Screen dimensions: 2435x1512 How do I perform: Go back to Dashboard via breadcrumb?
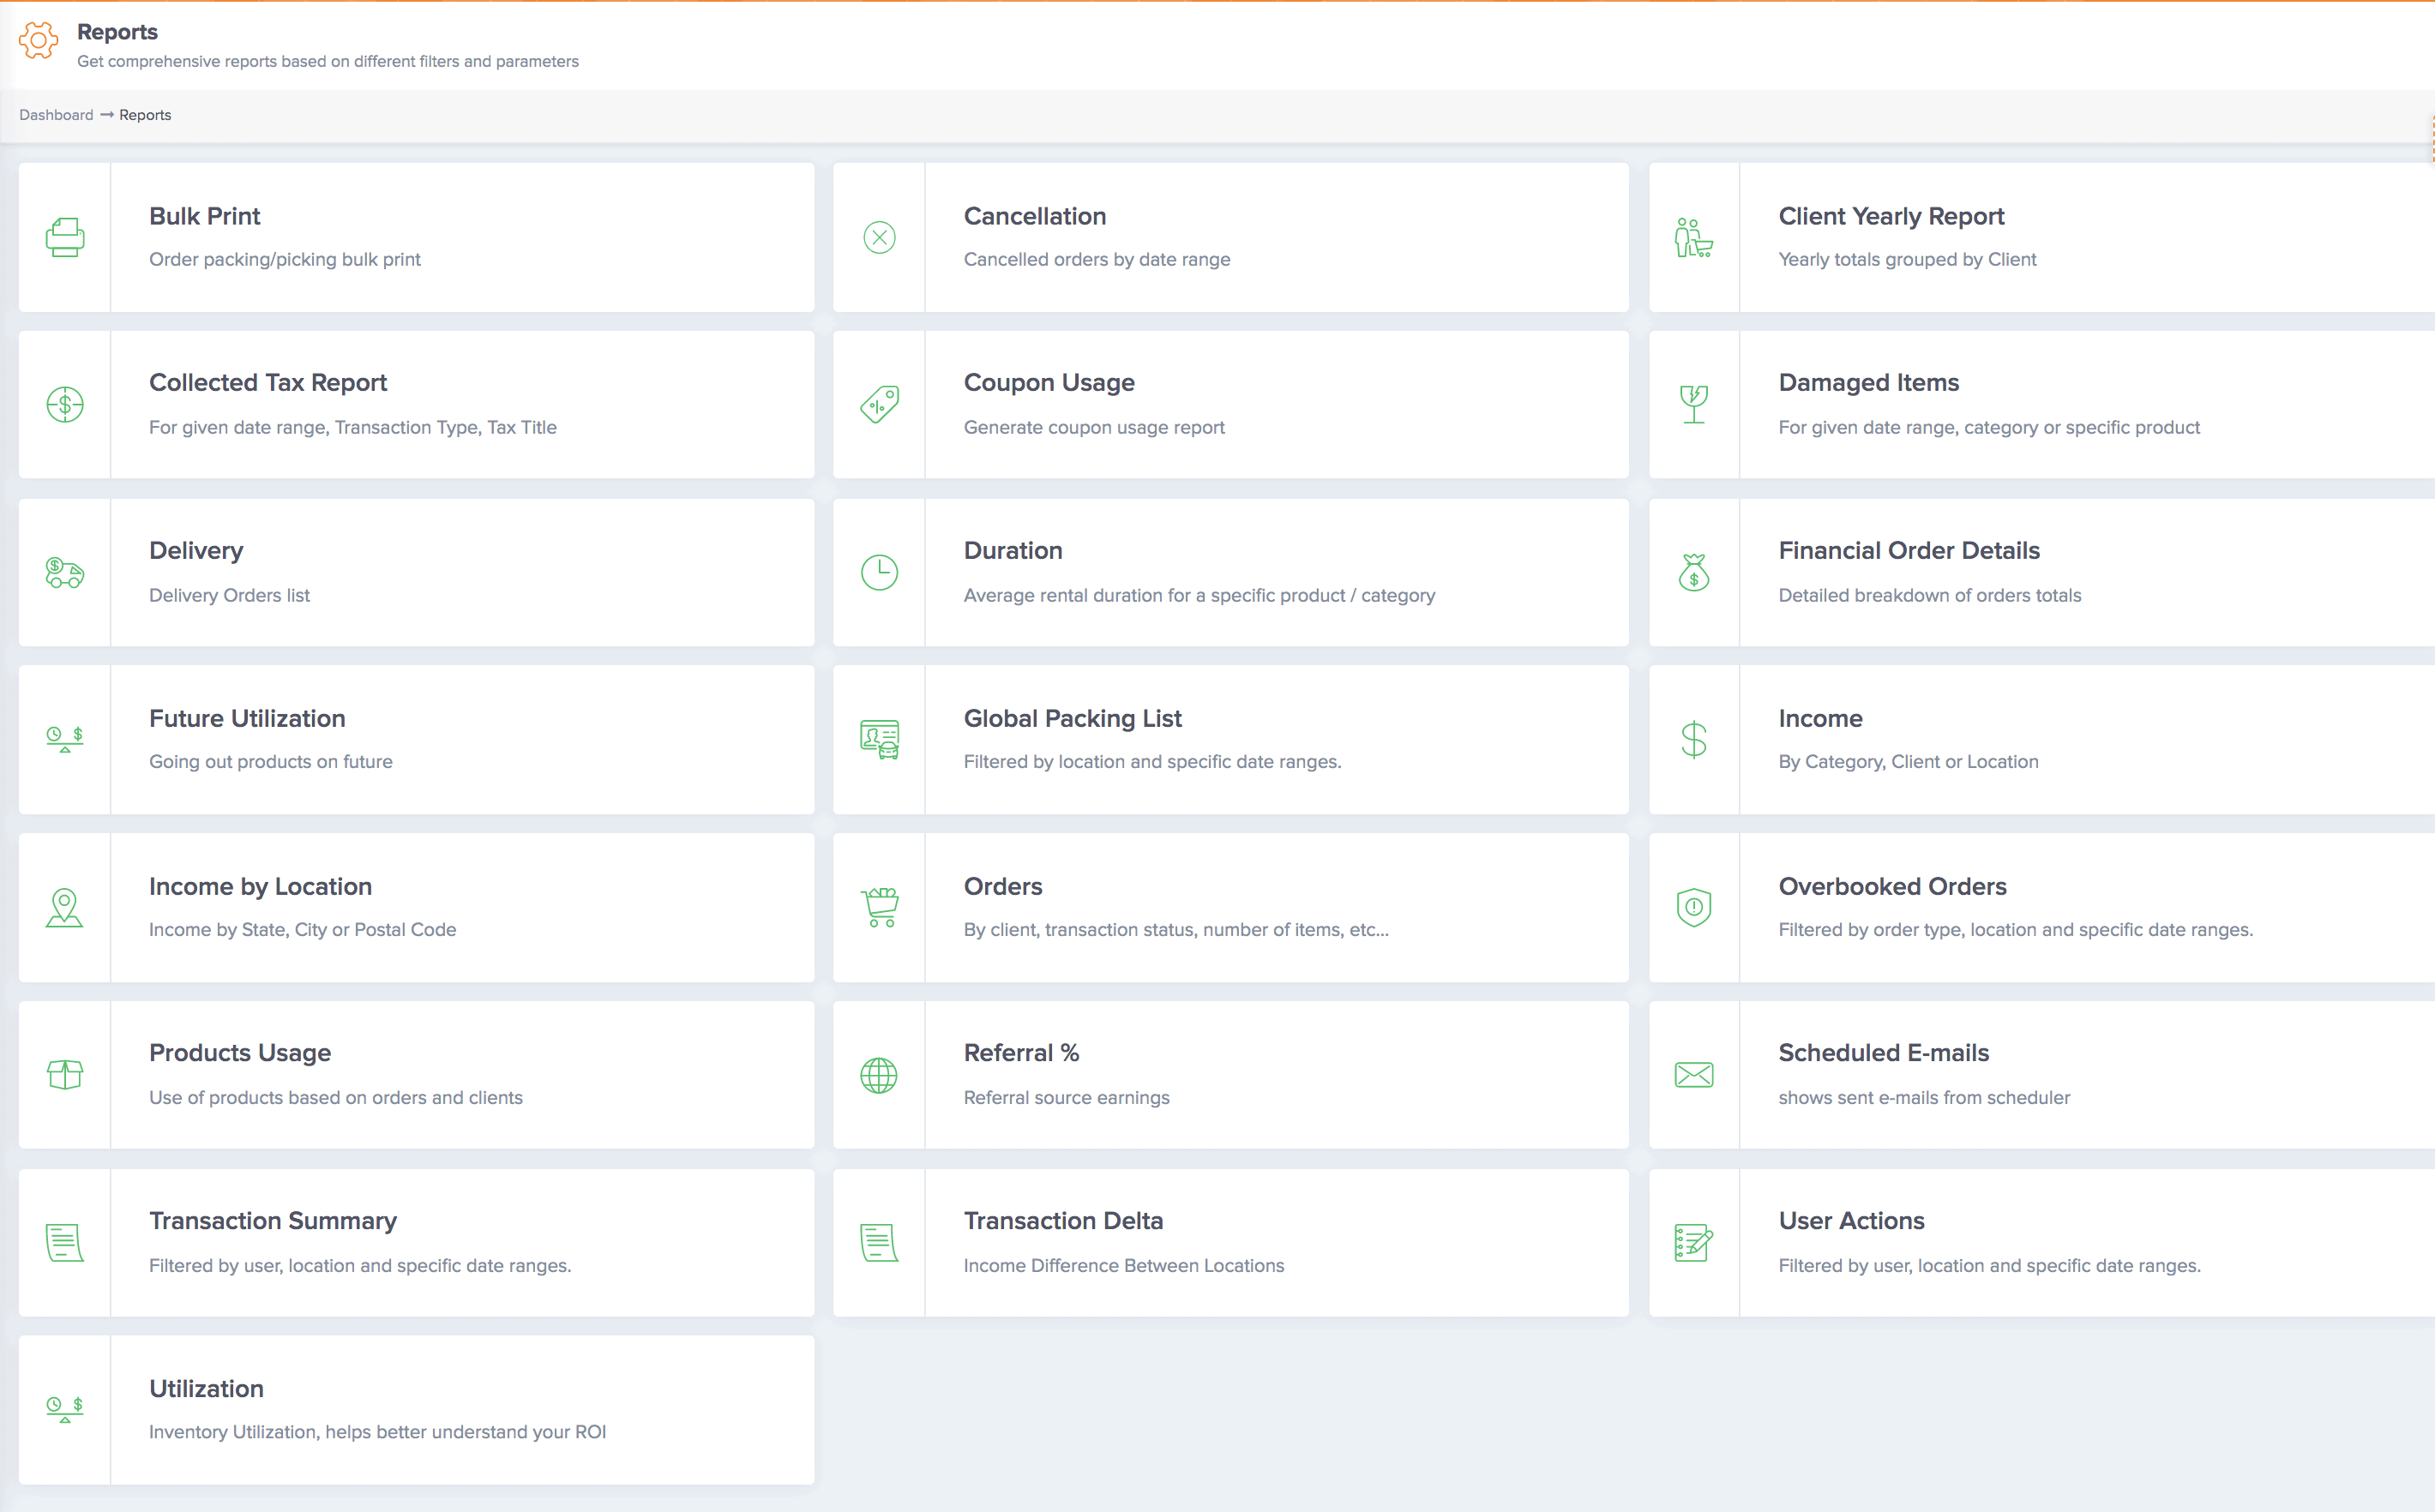click(x=56, y=115)
